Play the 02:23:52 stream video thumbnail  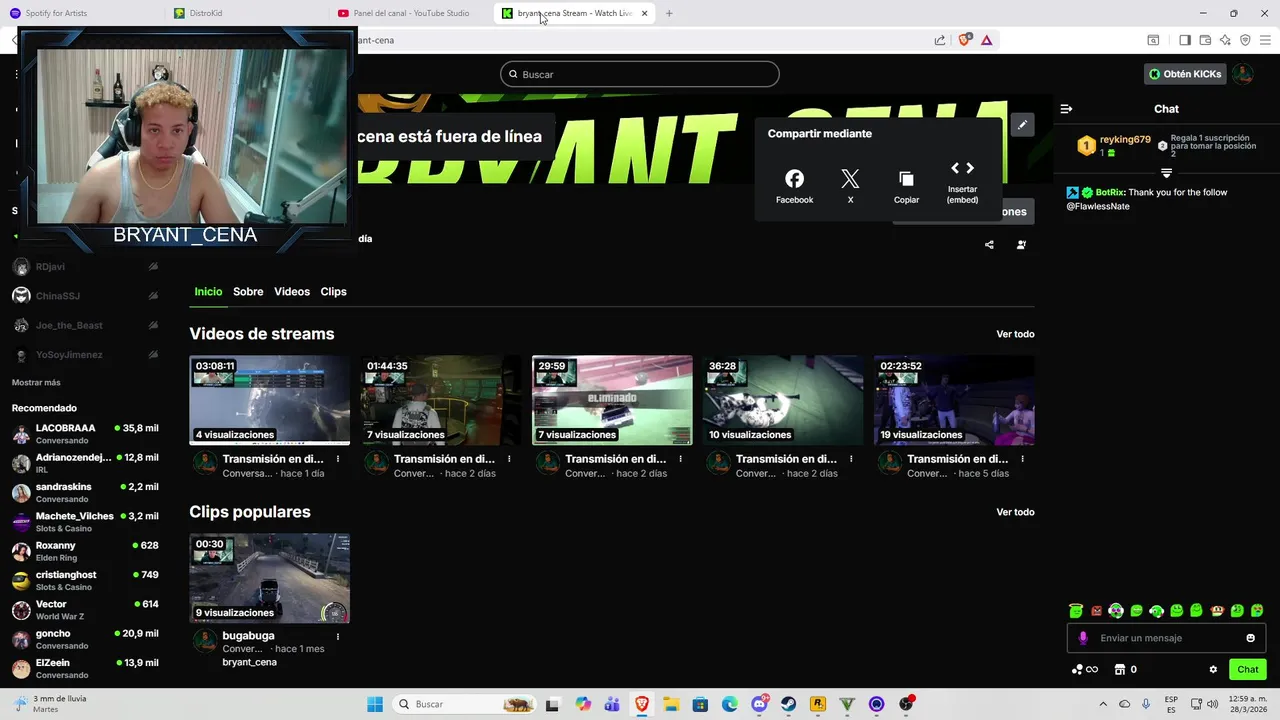point(954,400)
